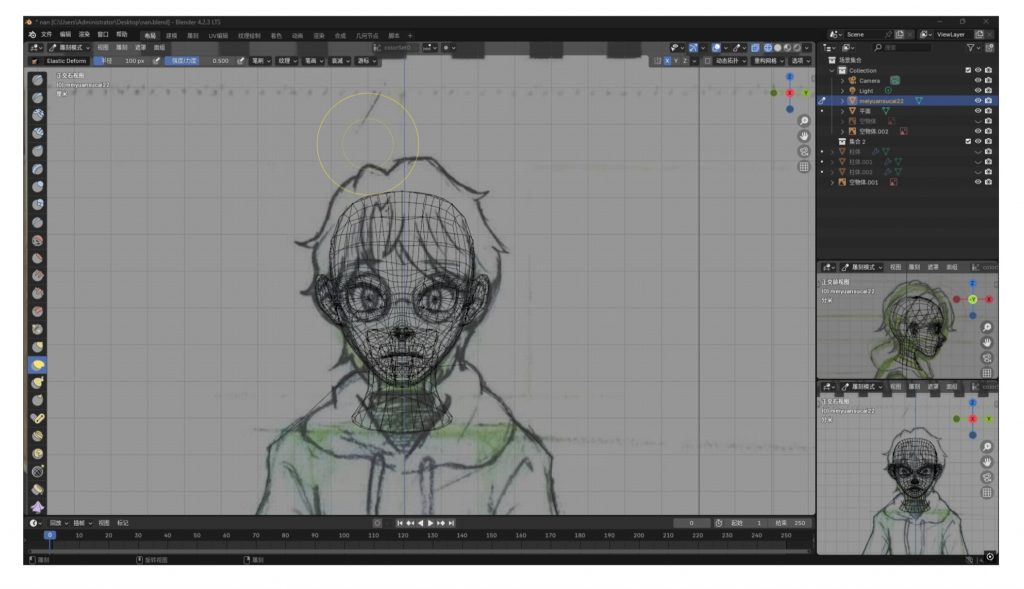Viewport: 1024px width, 589px height.
Task: Enable wireframe viewport shading mode
Action: tap(768, 47)
